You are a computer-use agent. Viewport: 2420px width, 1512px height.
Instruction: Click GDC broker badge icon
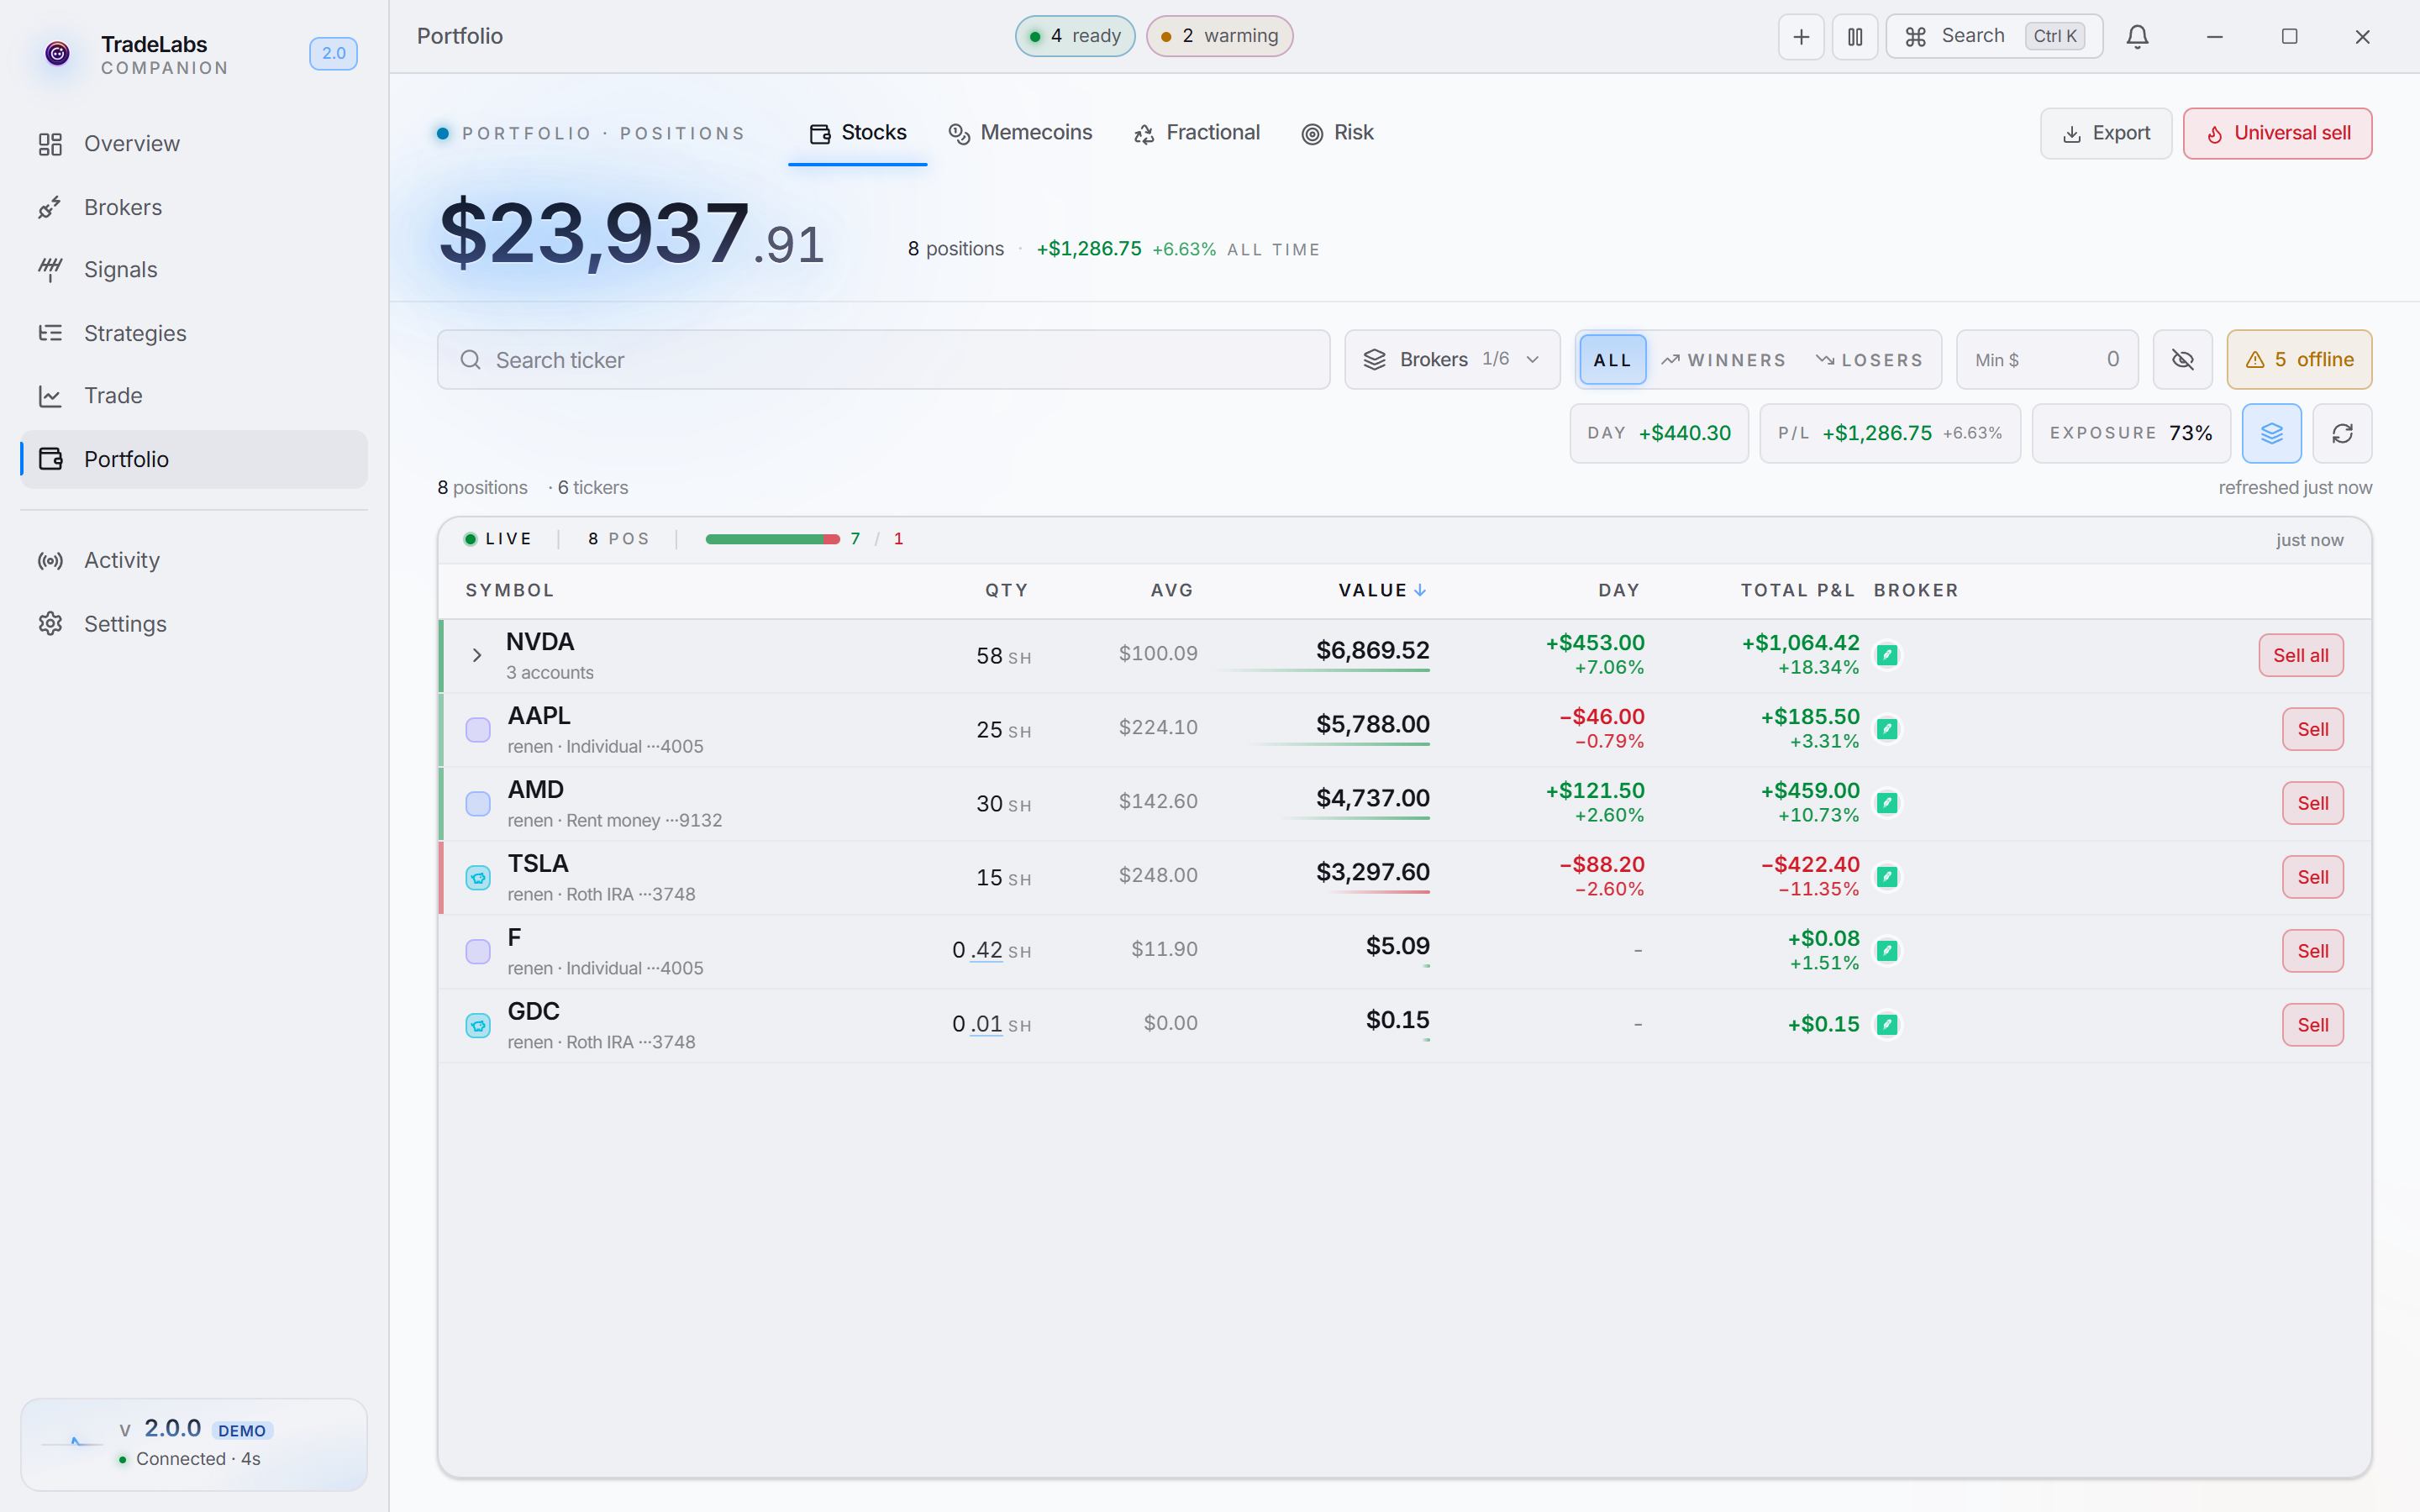1887,1025
